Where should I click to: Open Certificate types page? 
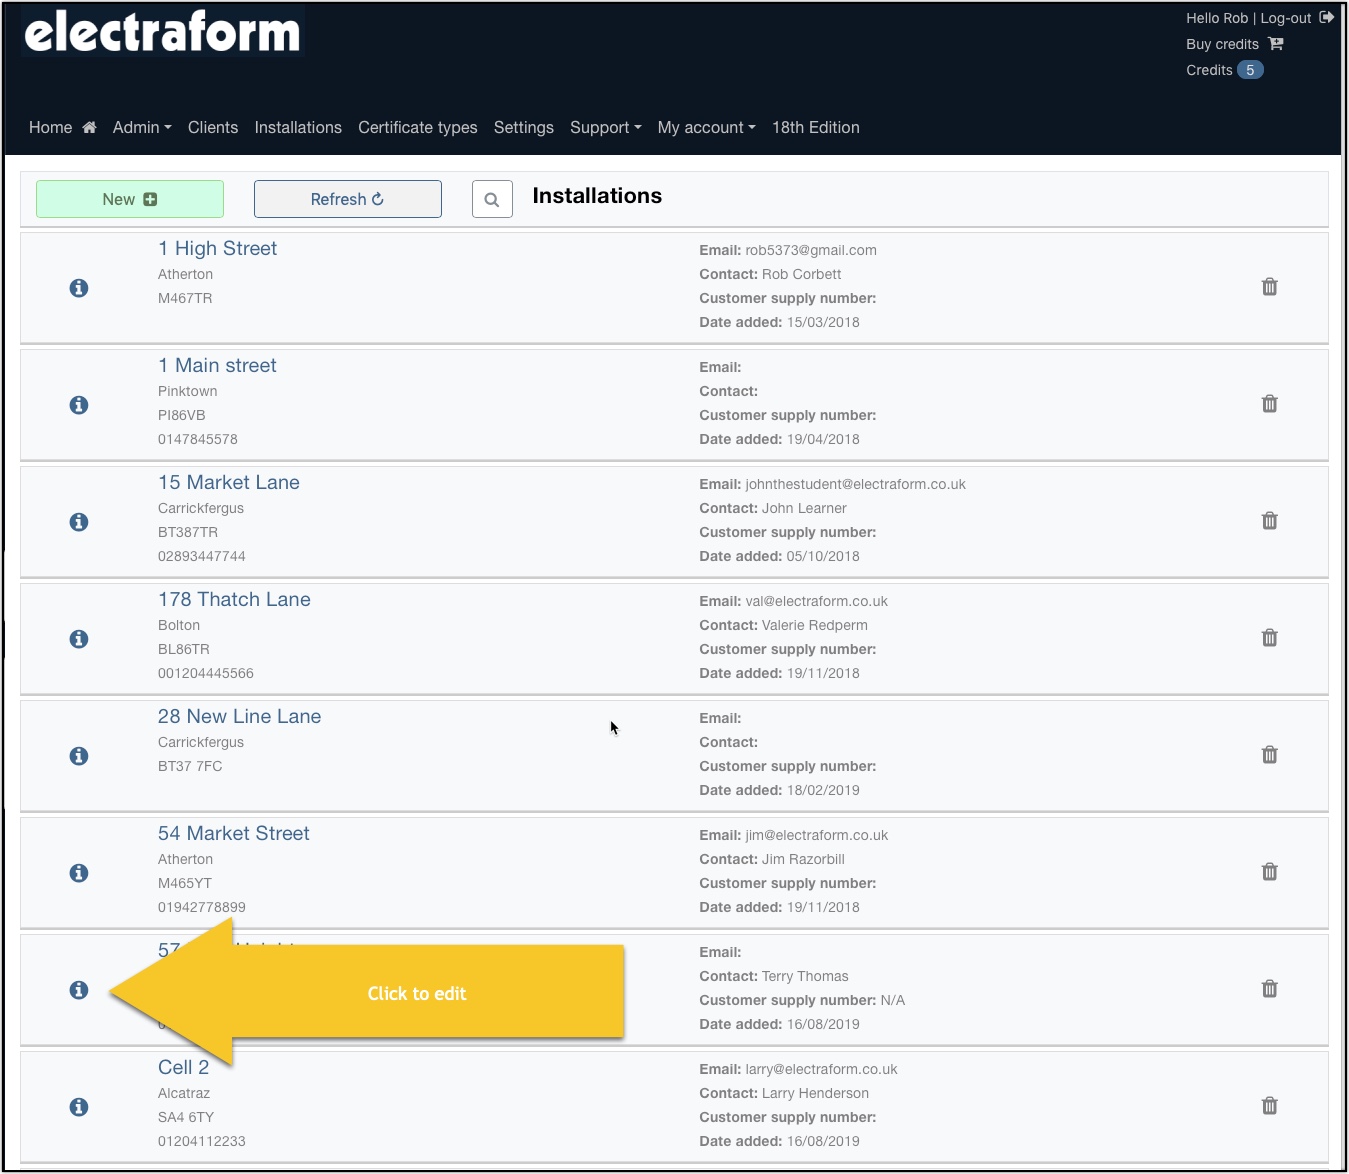click(x=418, y=127)
